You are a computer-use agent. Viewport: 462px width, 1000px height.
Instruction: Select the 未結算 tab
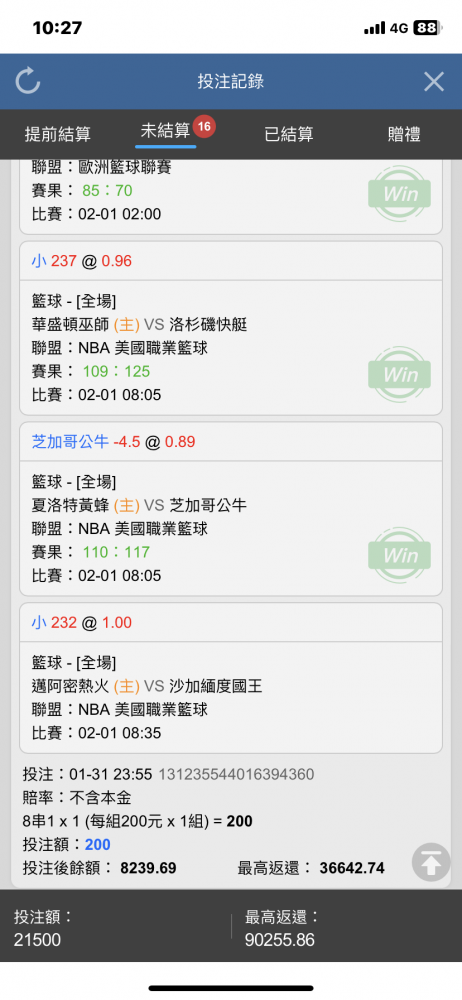coord(165,131)
